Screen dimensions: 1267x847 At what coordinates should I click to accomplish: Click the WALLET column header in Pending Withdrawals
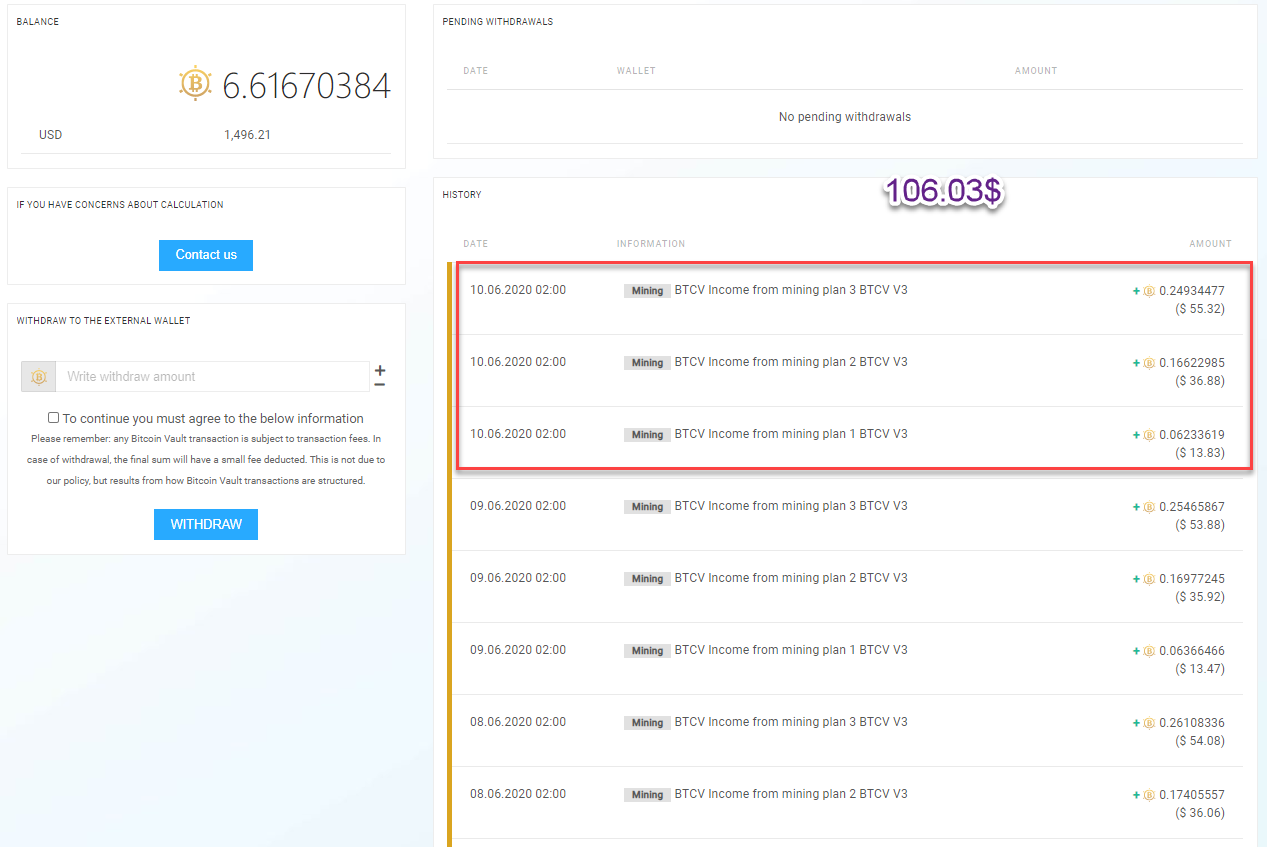[x=636, y=71]
